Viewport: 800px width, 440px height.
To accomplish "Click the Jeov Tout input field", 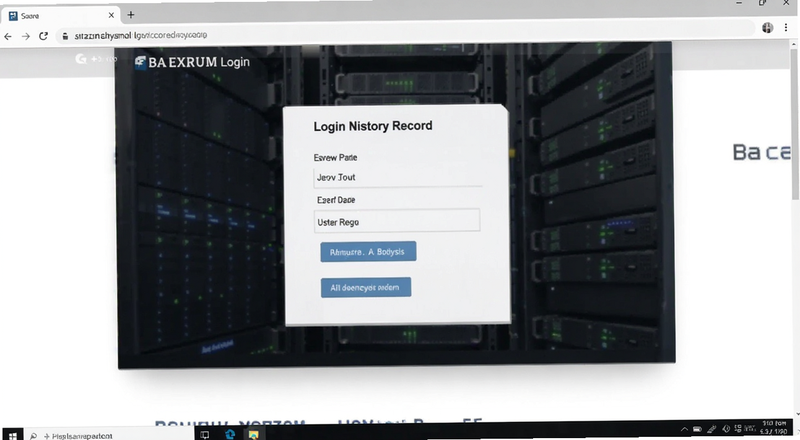I will click(x=397, y=177).
